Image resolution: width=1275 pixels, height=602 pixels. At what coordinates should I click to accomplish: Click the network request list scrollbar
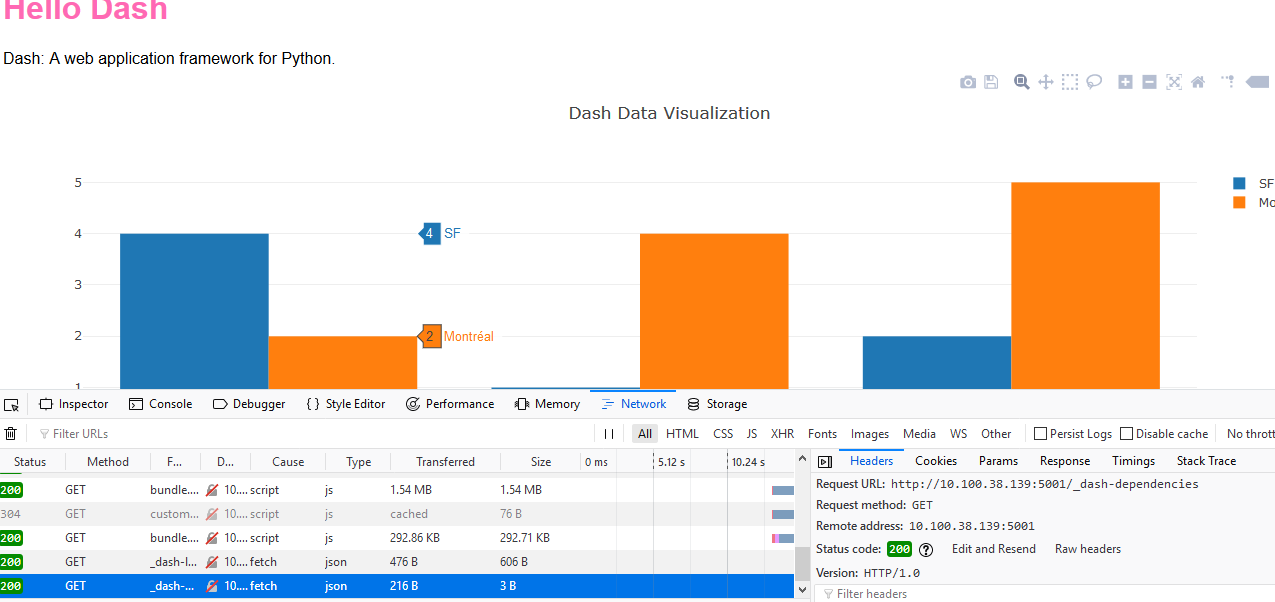point(801,563)
